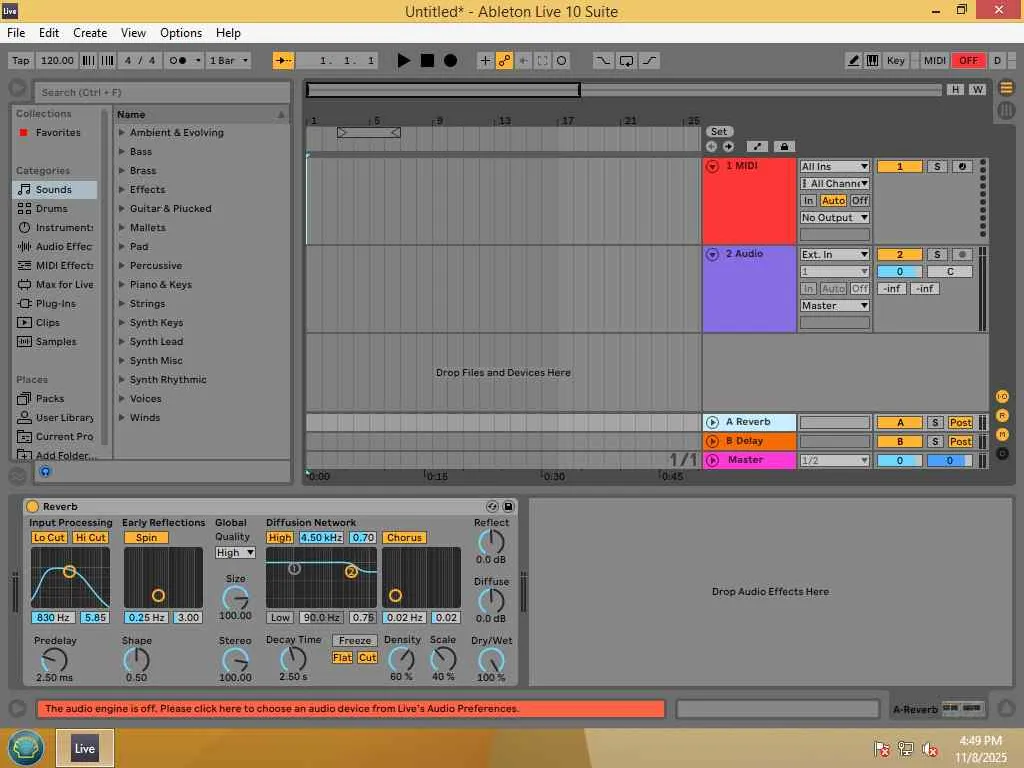The image size is (1024, 768).
Task: Click automation mode toggle icon
Action: click(757, 146)
